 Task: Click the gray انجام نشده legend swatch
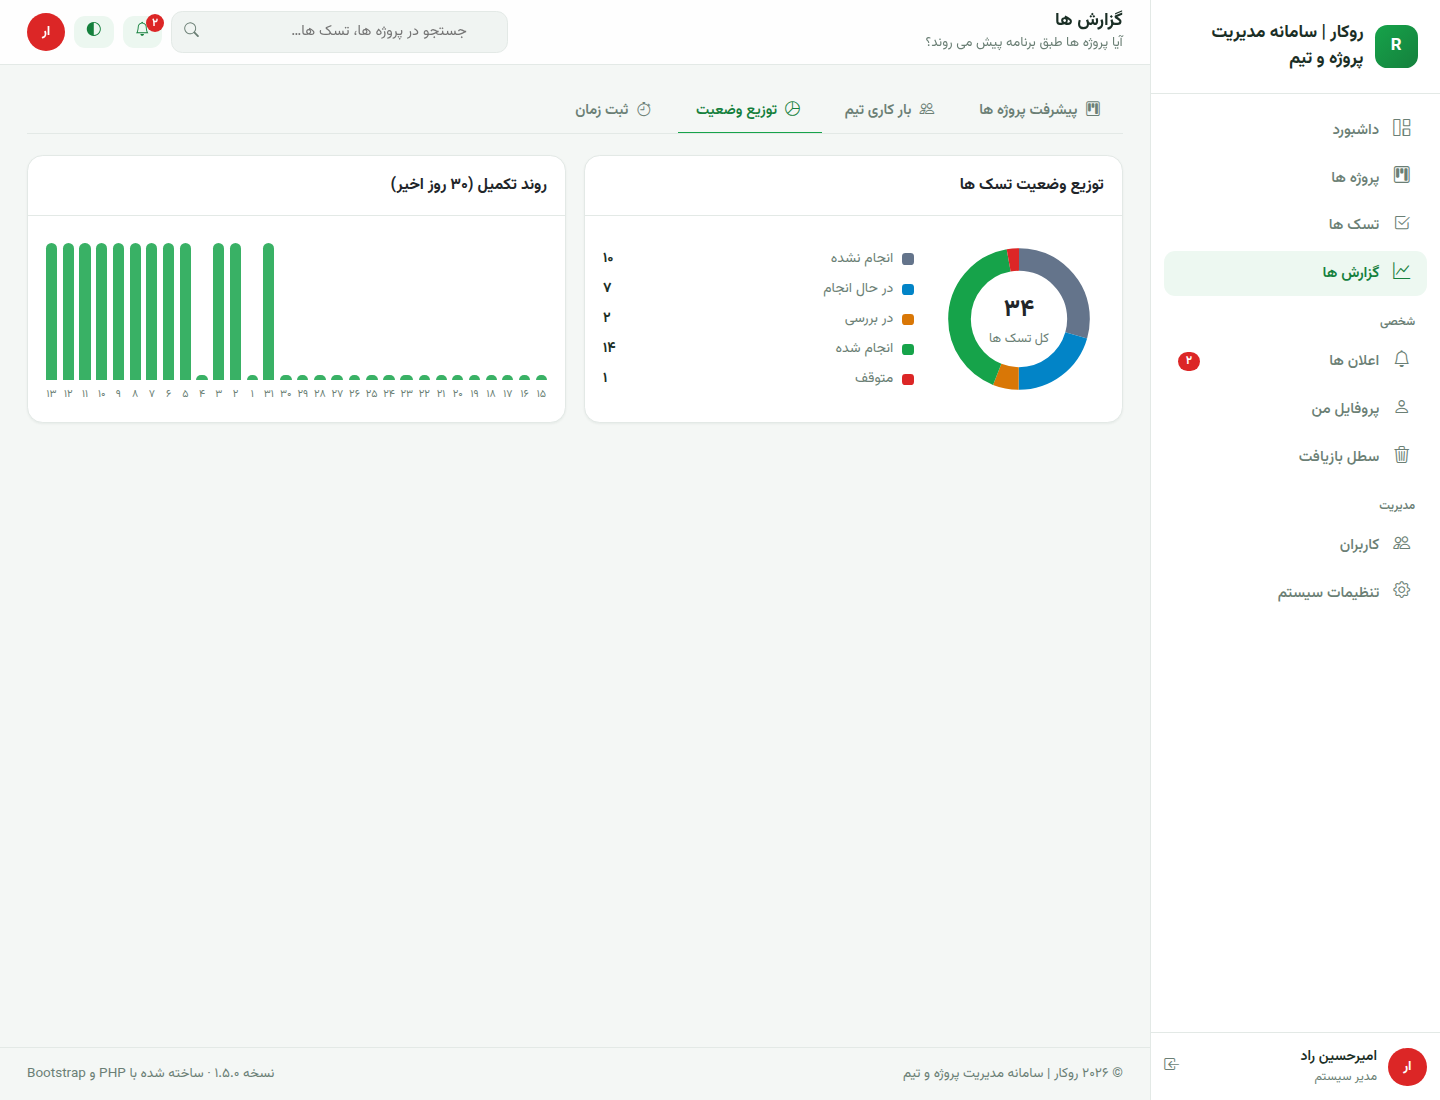pos(908,259)
